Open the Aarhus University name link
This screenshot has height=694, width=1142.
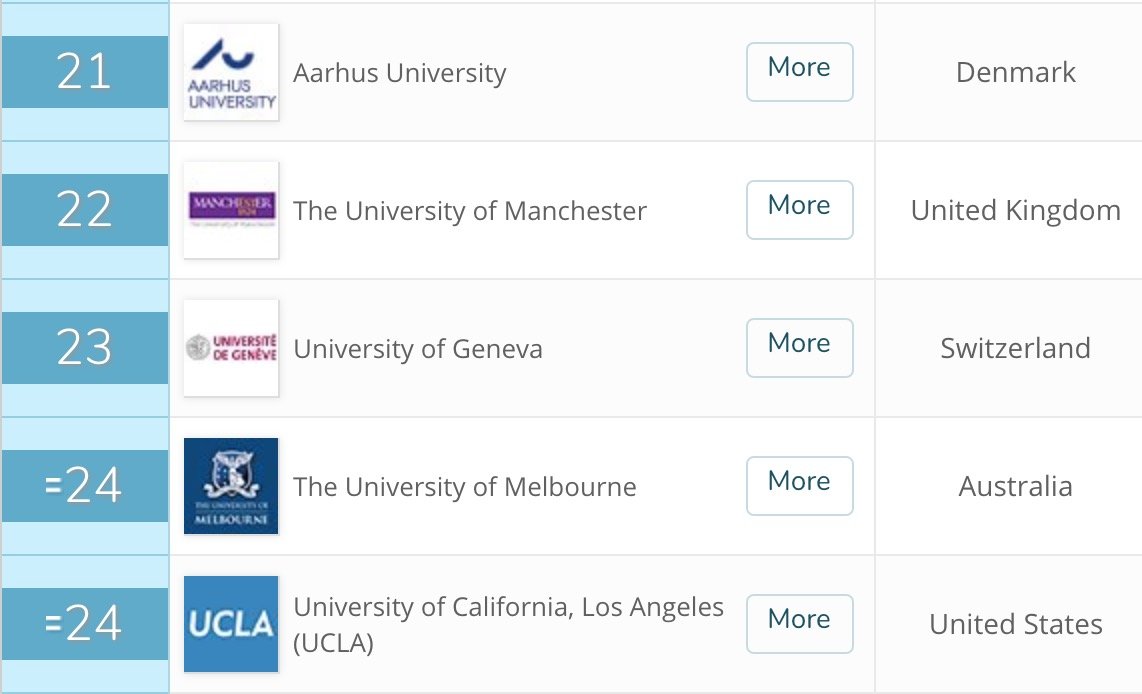tap(400, 73)
